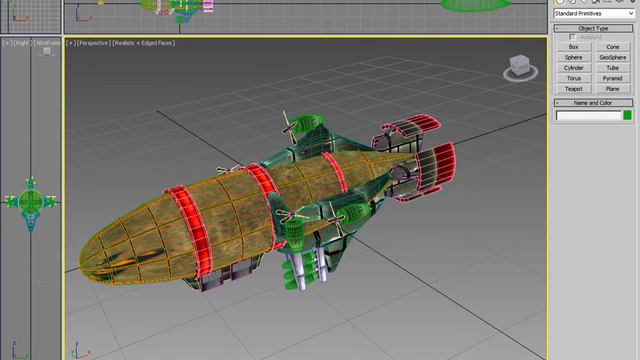Open the Right viewport label menu
The width and height of the screenshot is (640, 360).
click(22, 43)
